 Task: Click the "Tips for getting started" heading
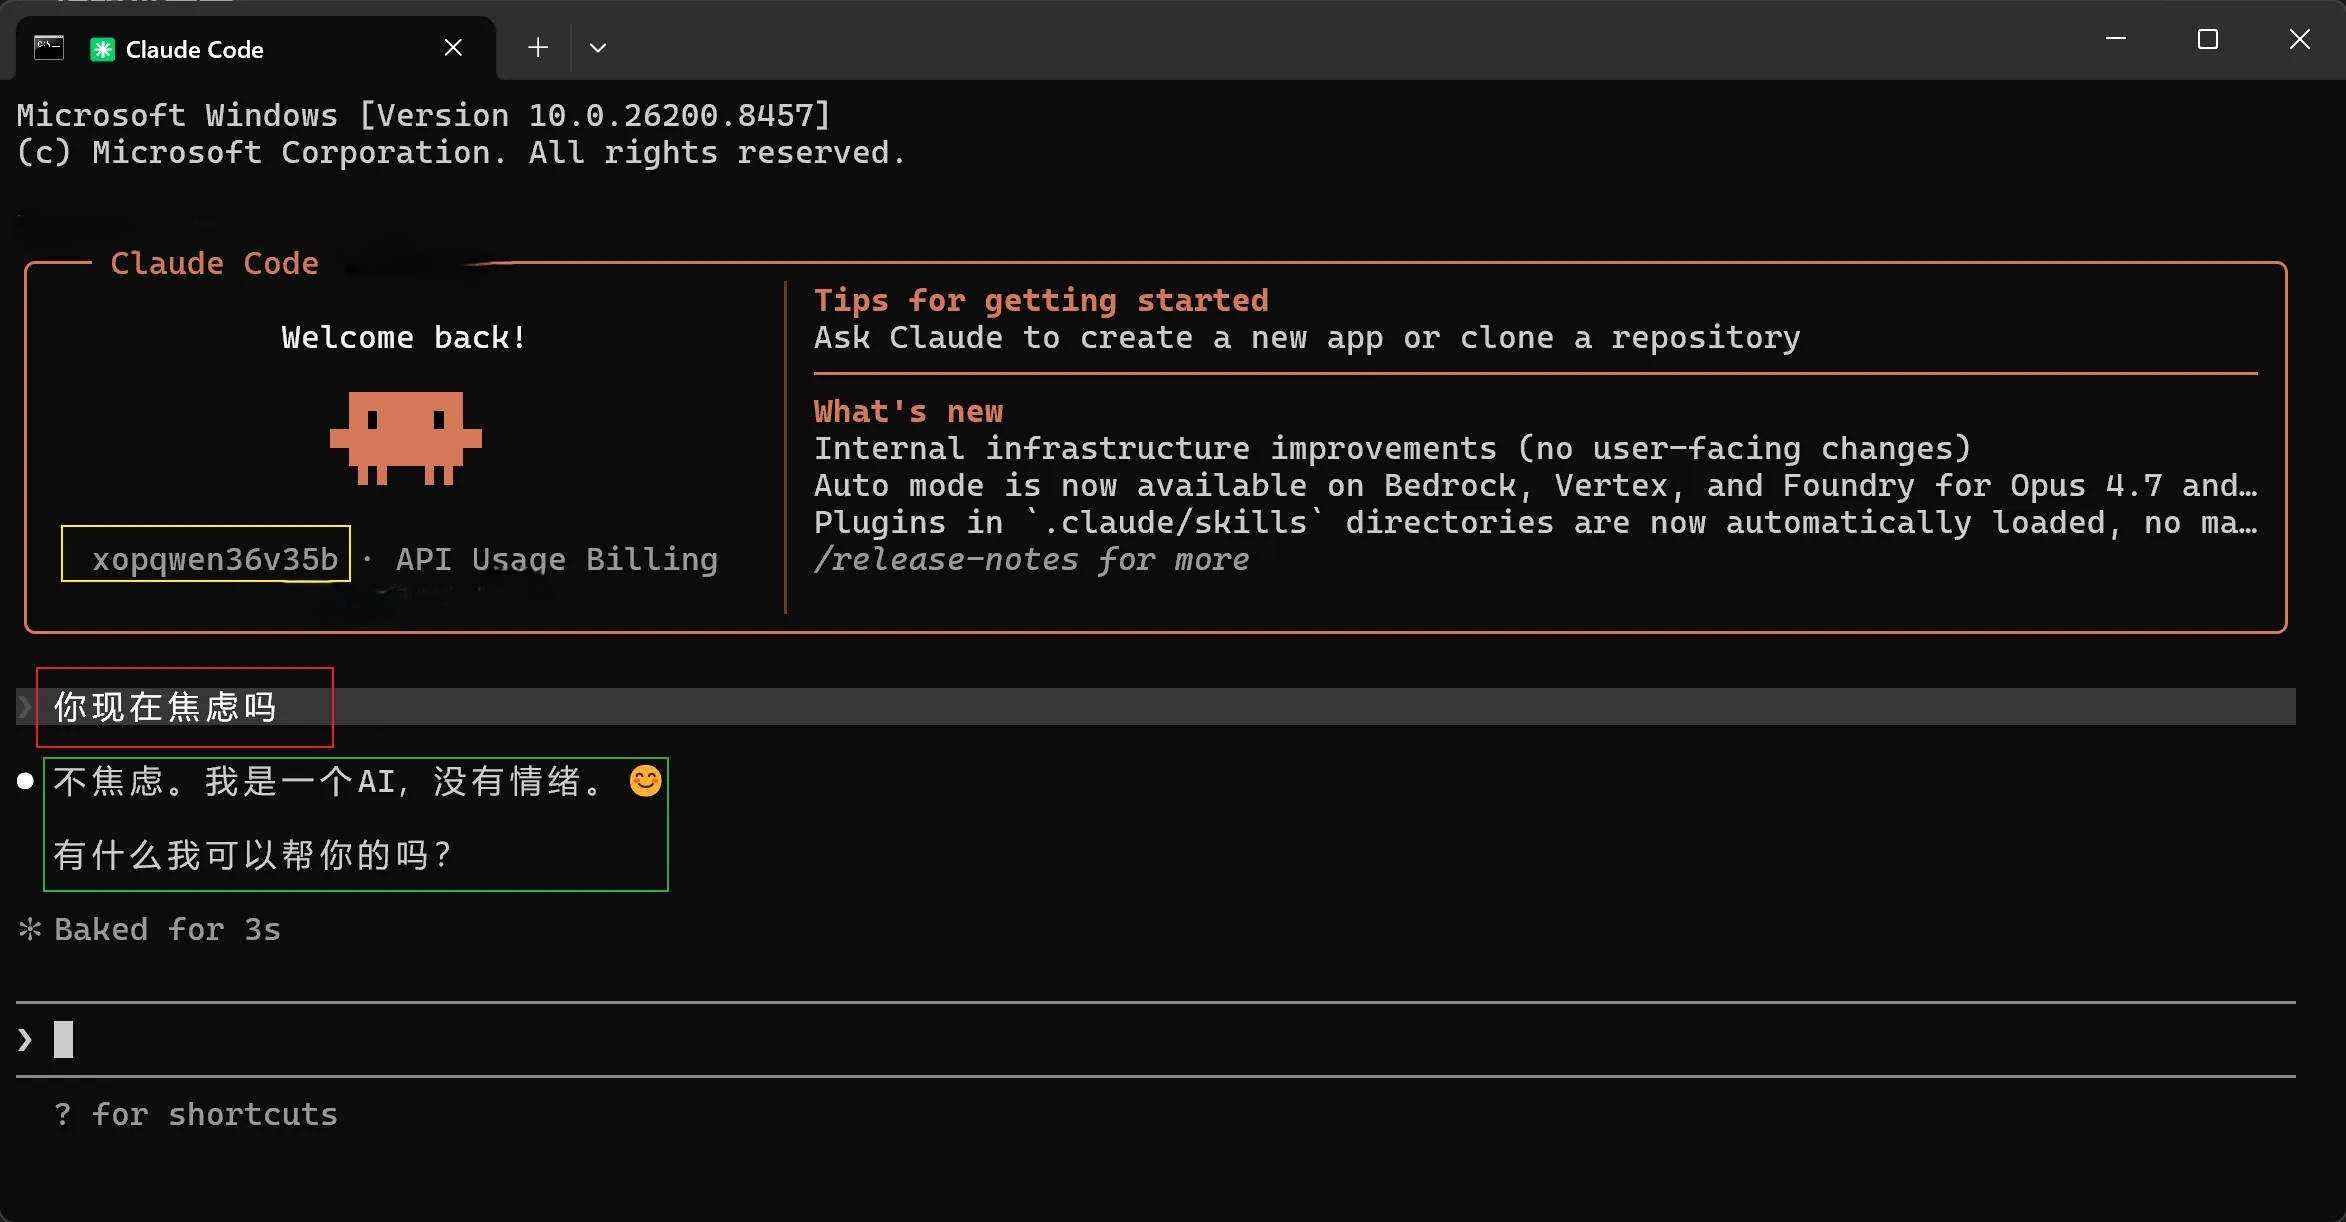[x=1041, y=300]
